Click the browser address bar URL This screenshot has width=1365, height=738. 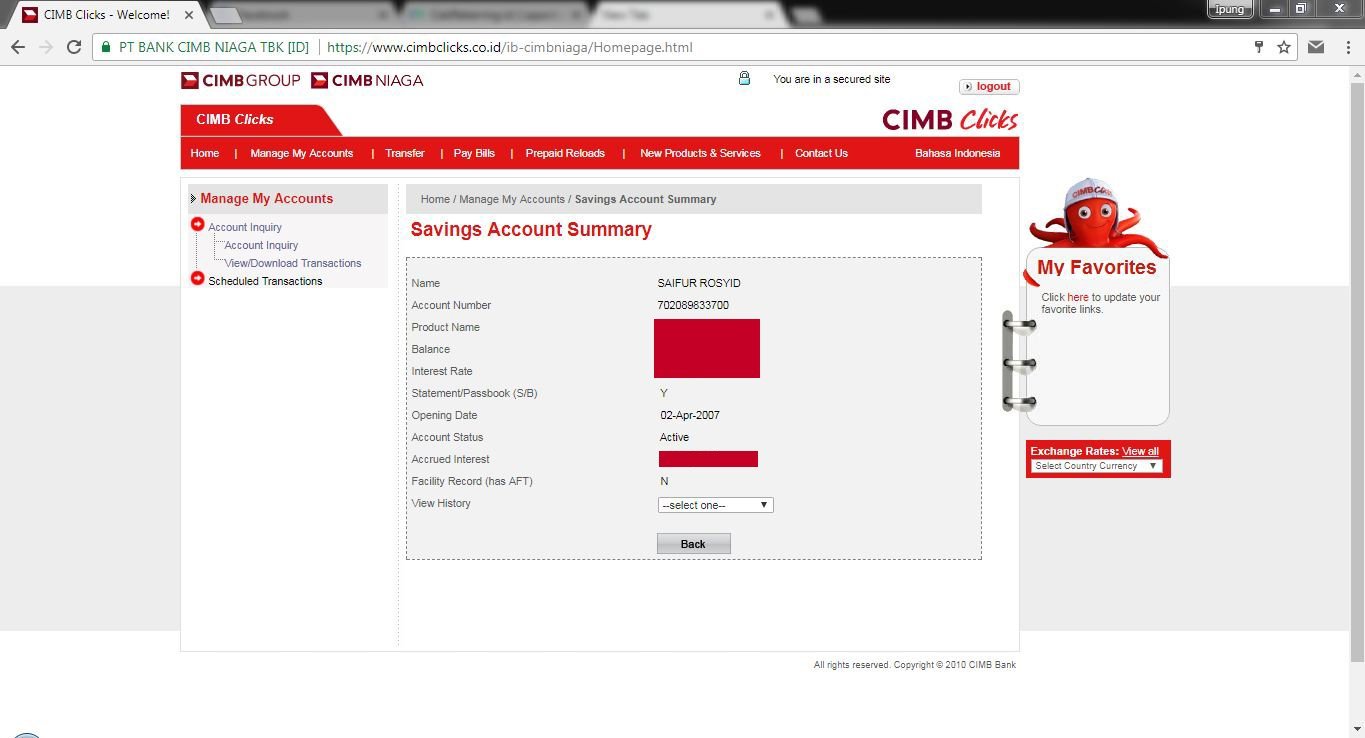pos(510,47)
